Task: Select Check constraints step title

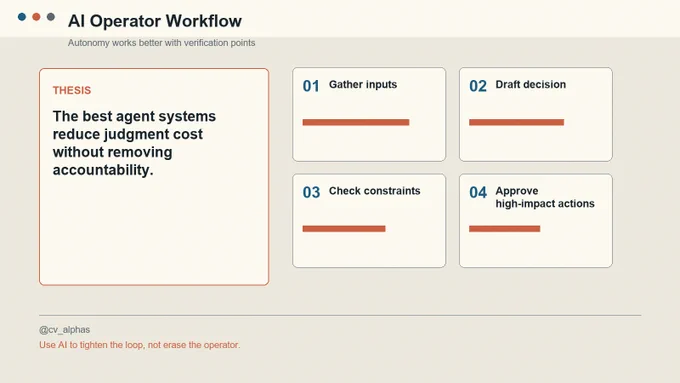Action: (374, 191)
